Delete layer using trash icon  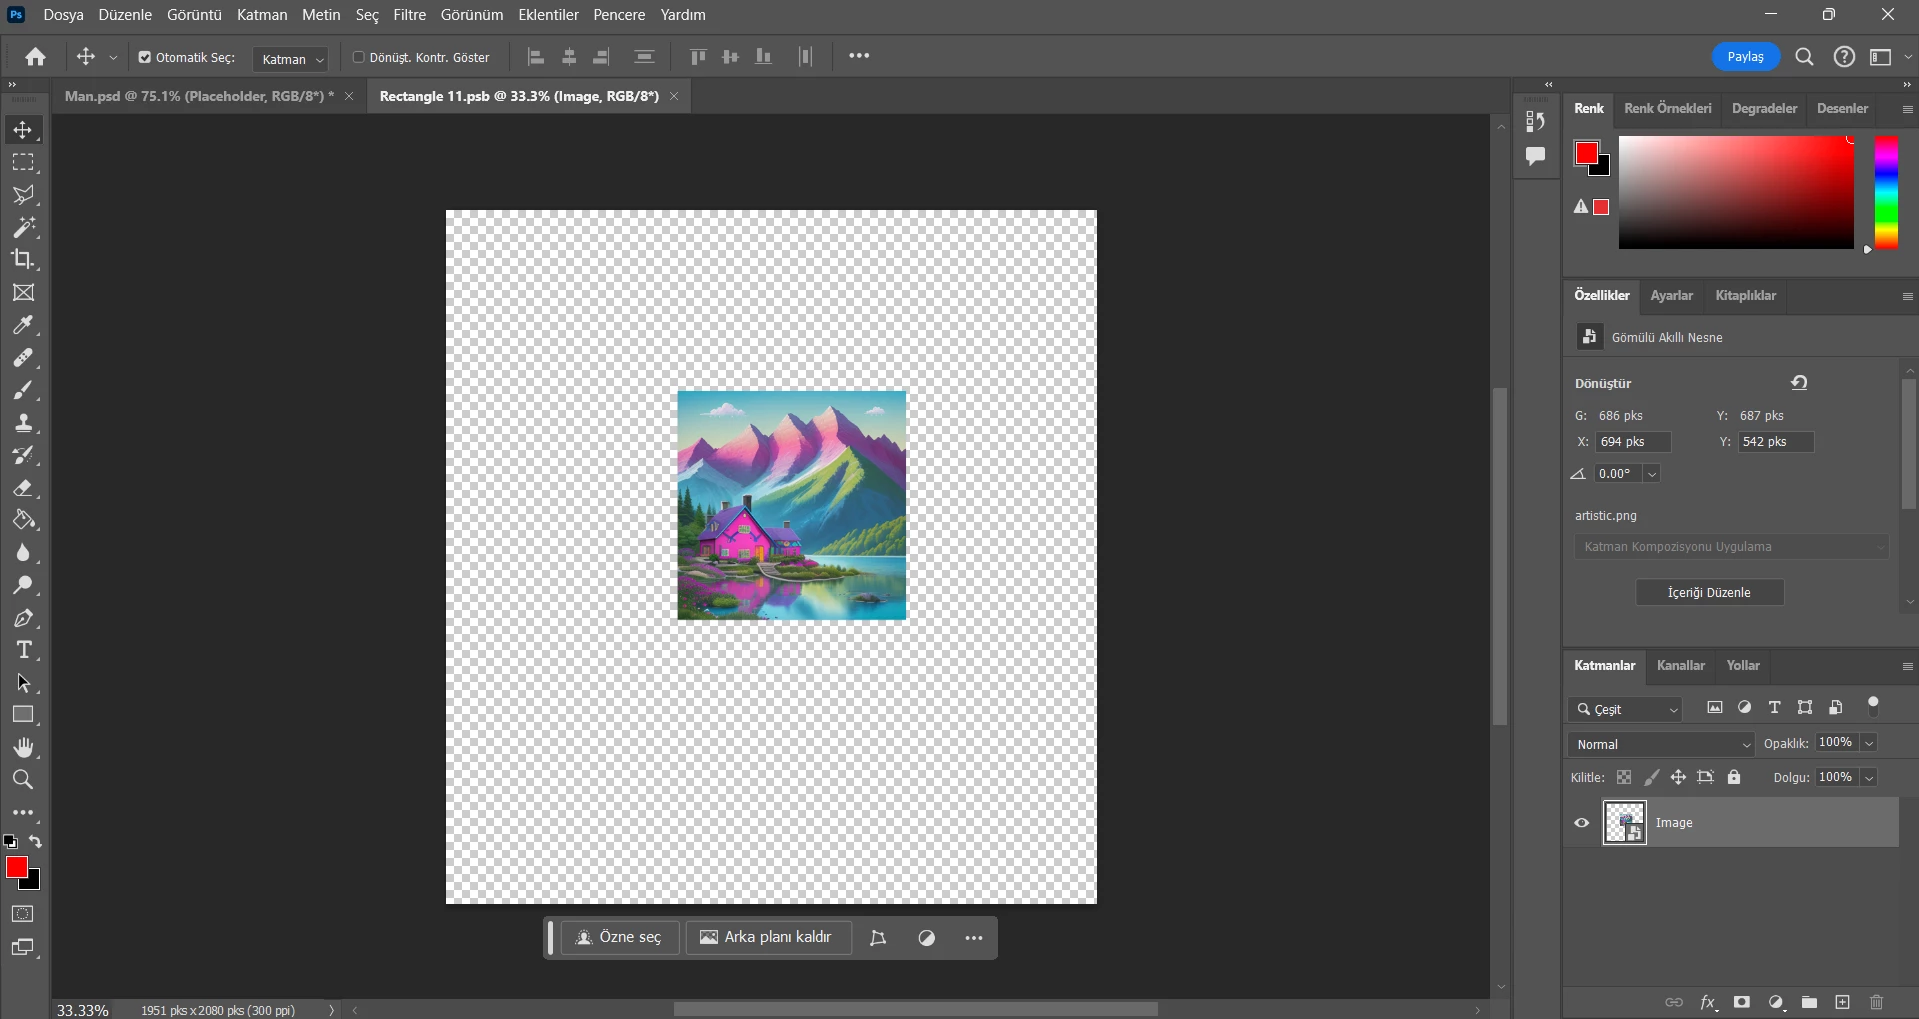(x=1876, y=1002)
